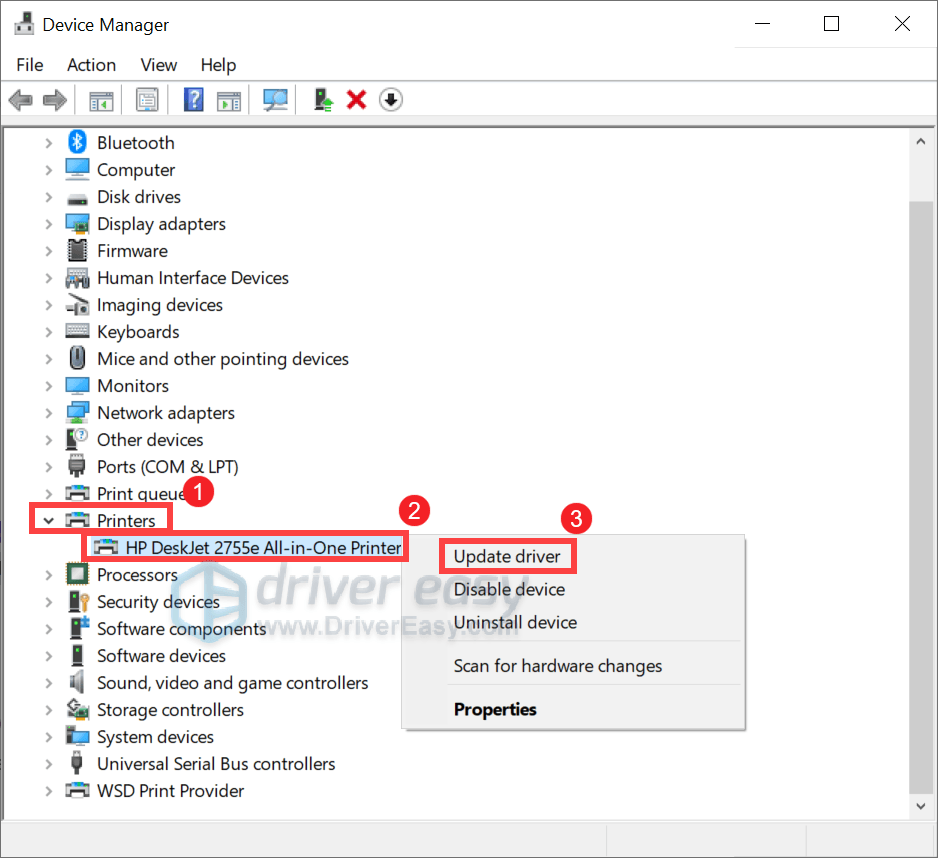Screen dimensions: 938x858
Task: Click the Properties toolbar icon
Action: click(x=147, y=100)
